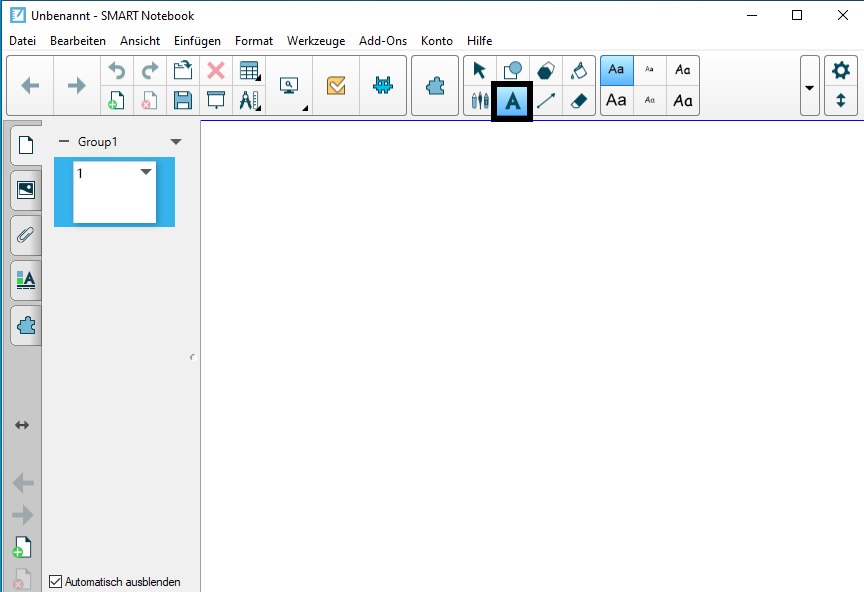Select the page 1 thumbnail
Viewport: 864px width, 592px height.
click(x=114, y=193)
